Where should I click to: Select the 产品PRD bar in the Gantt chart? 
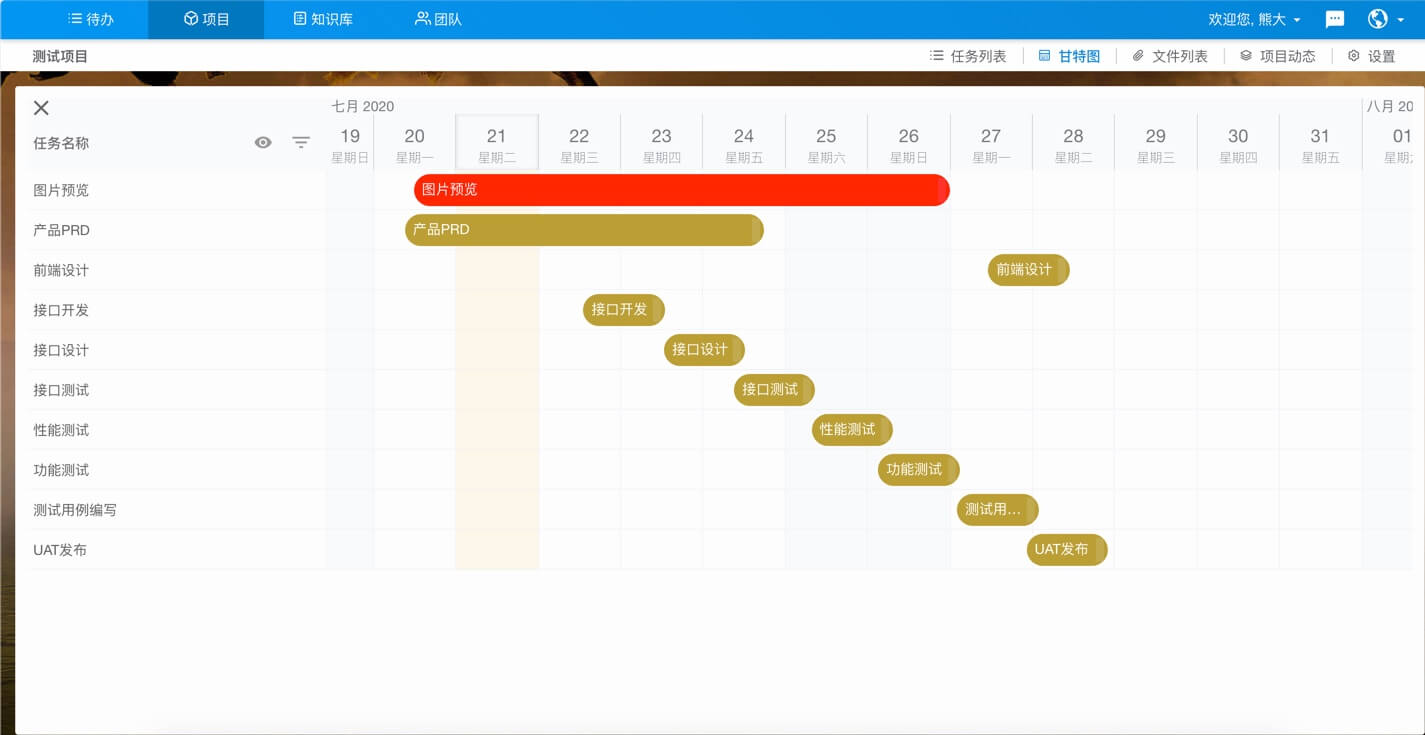coord(583,230)
